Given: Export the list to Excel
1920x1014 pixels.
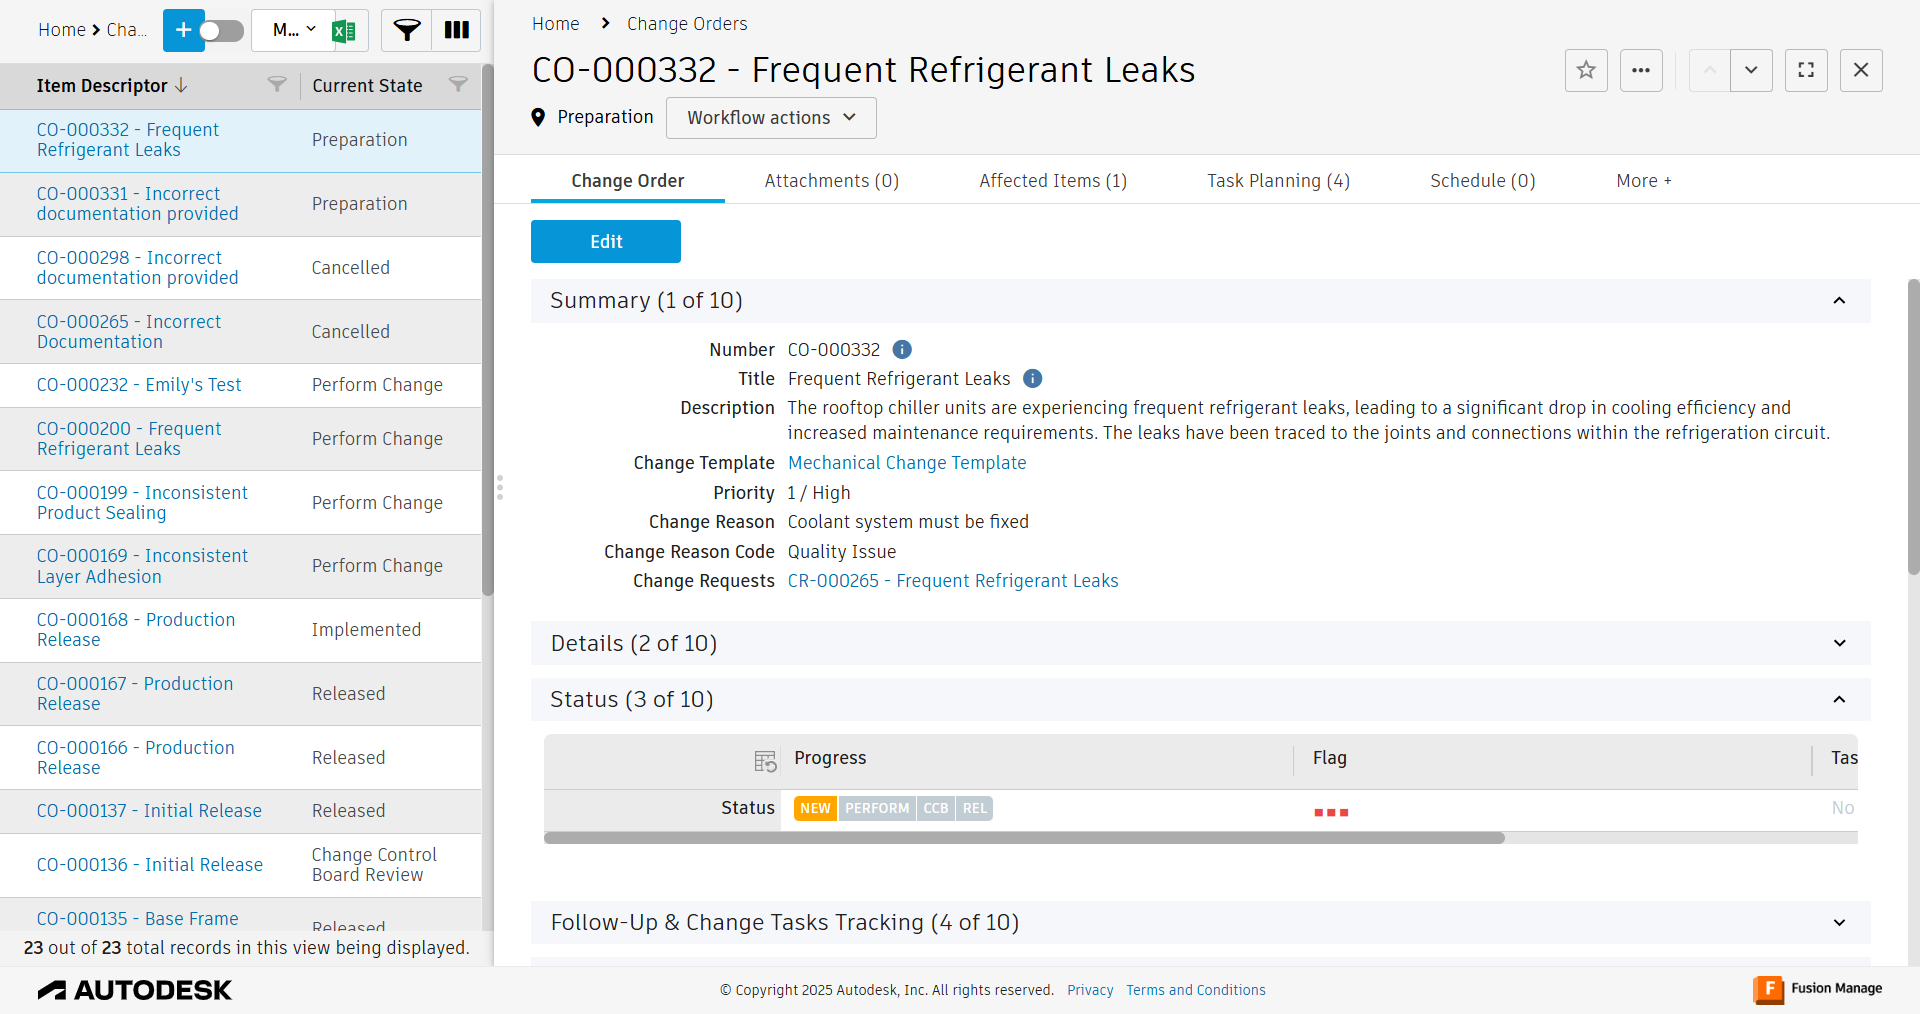Looking at the screenshot, I should [x=344, y=31].
